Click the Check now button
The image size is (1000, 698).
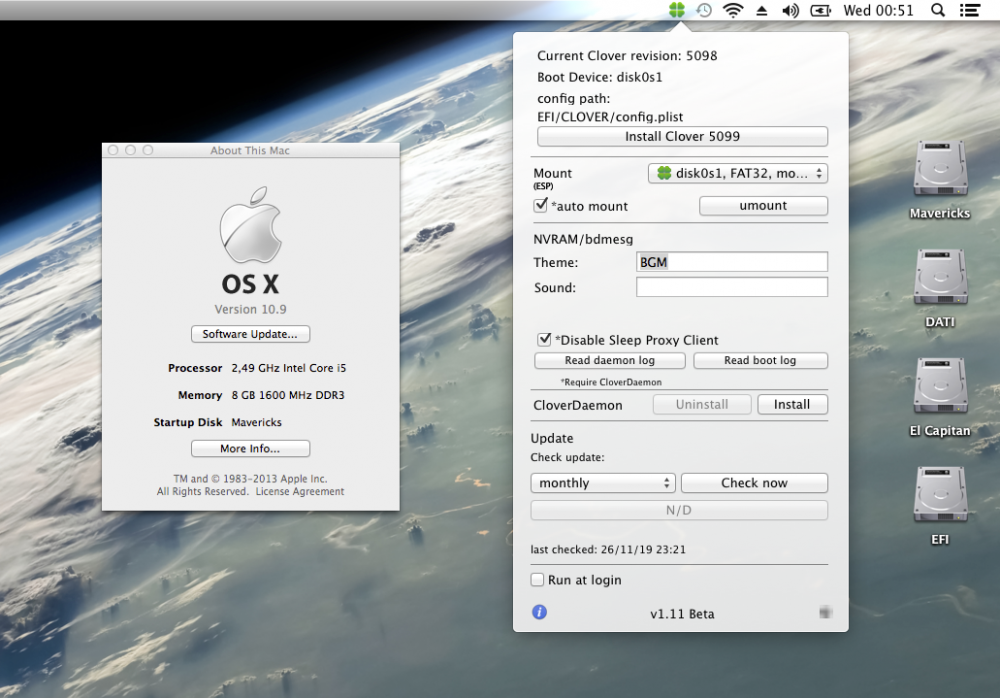coord(754,483)
